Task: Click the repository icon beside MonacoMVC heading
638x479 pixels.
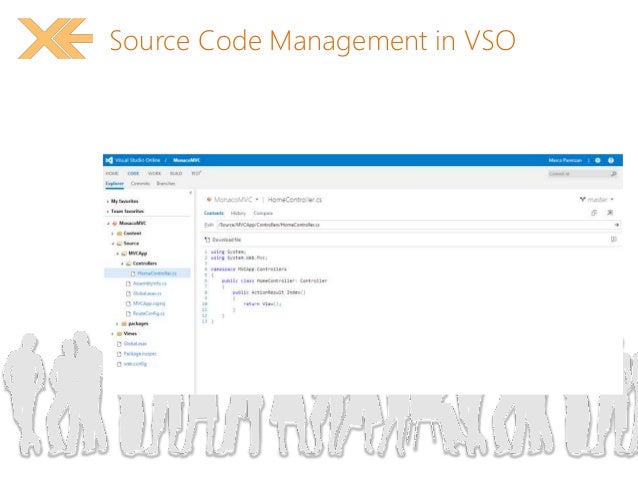Action: click(x=209, y=199)
